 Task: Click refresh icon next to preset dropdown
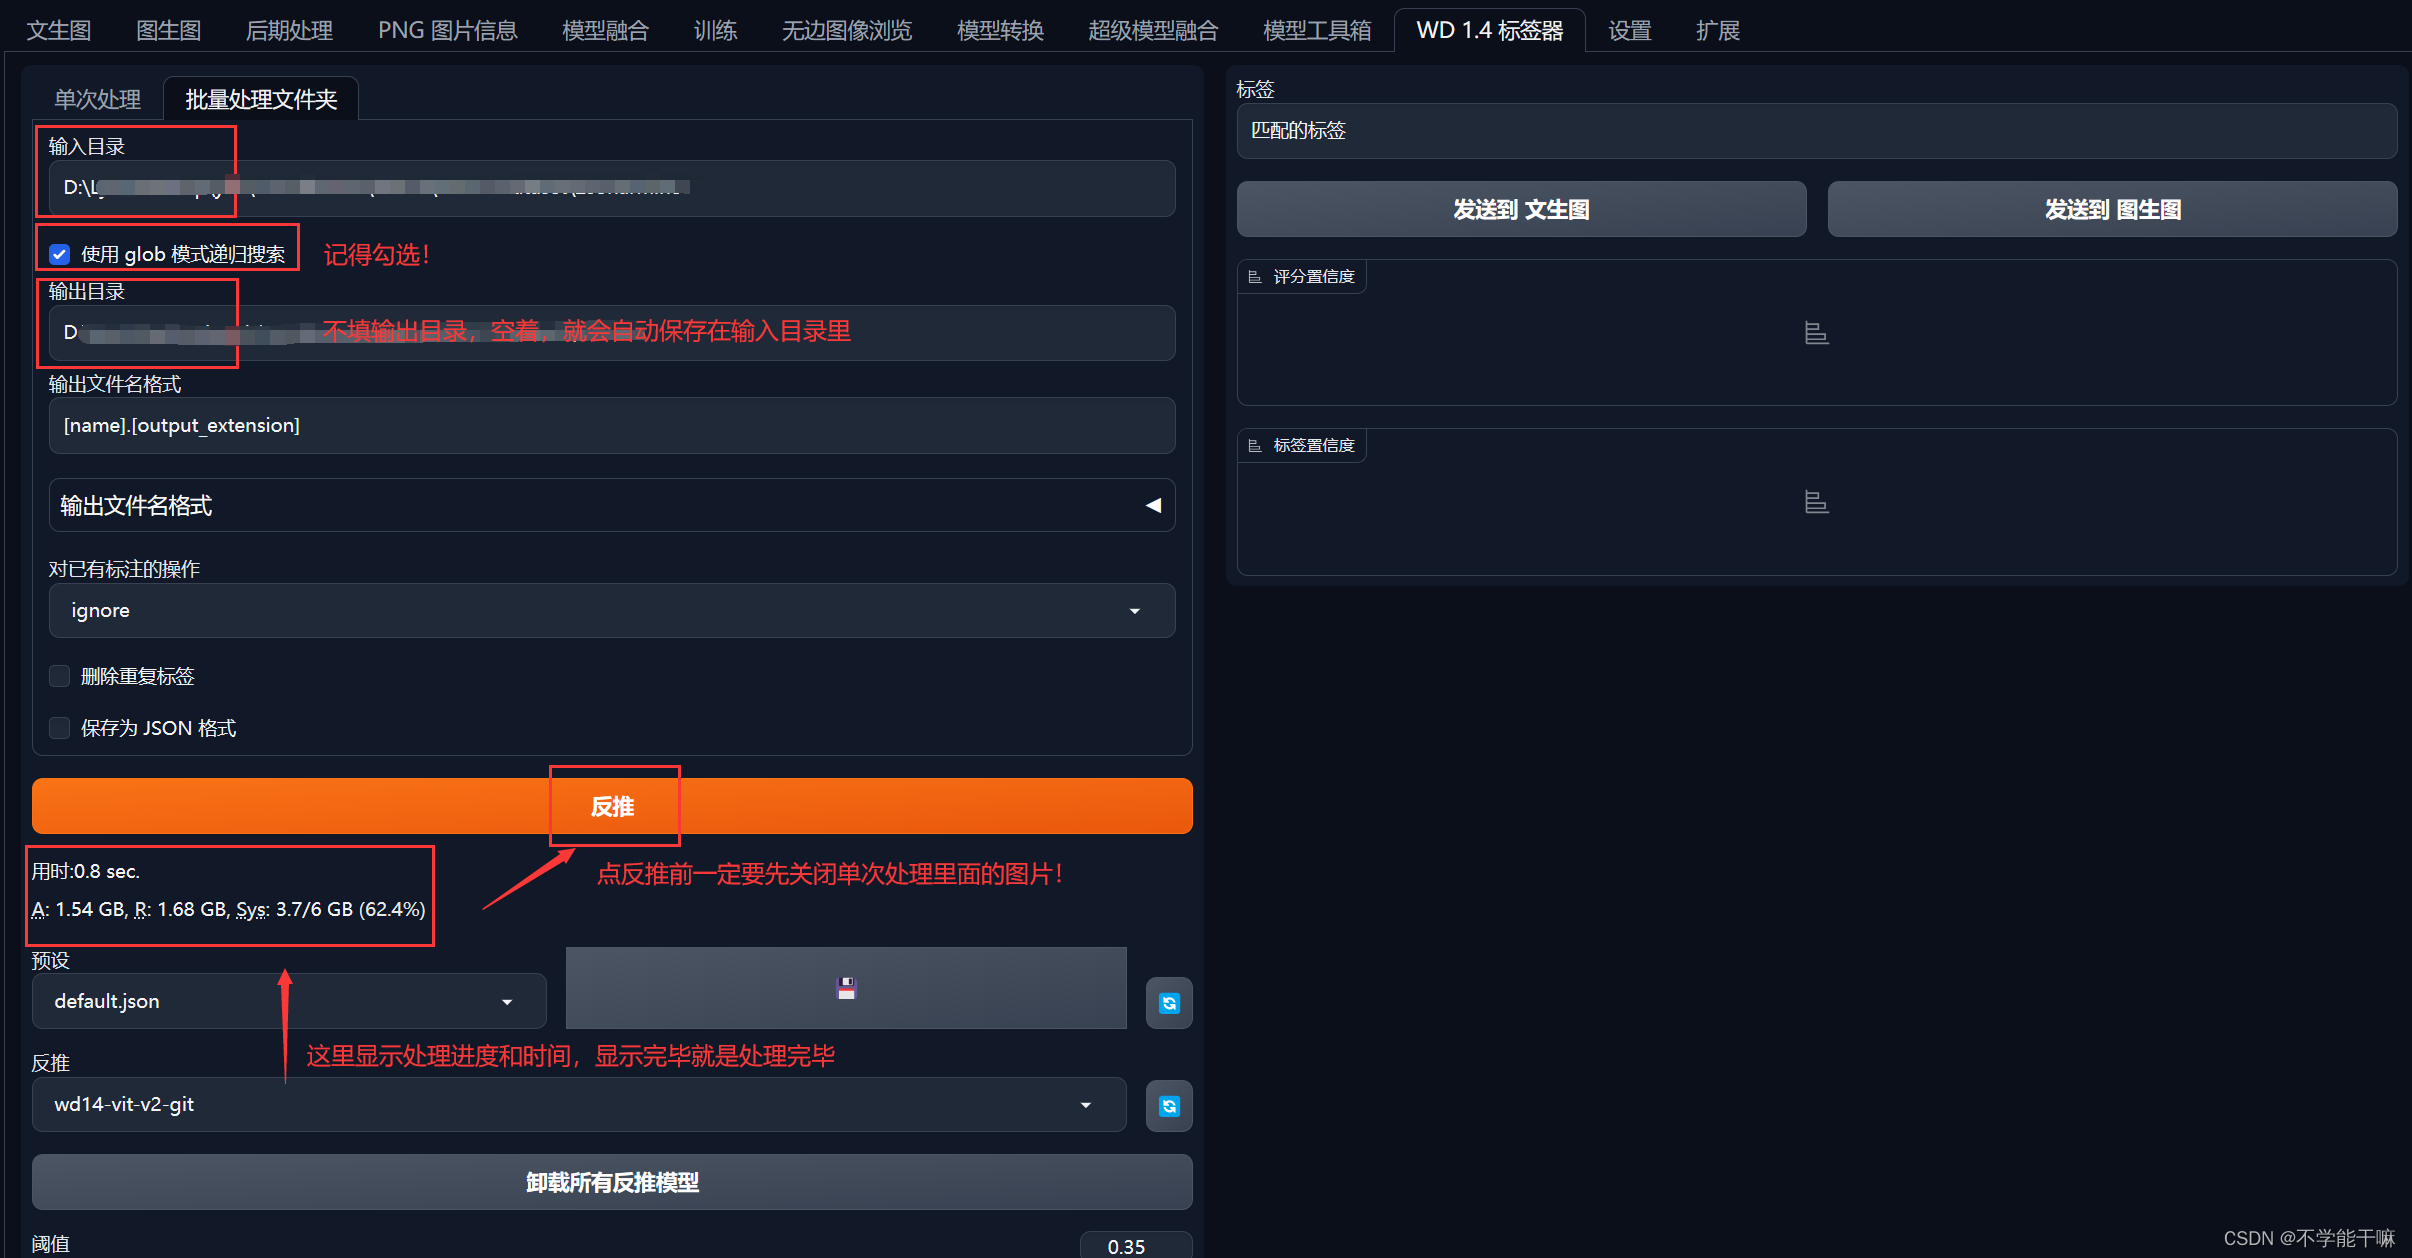(x=1168, y=1003)
